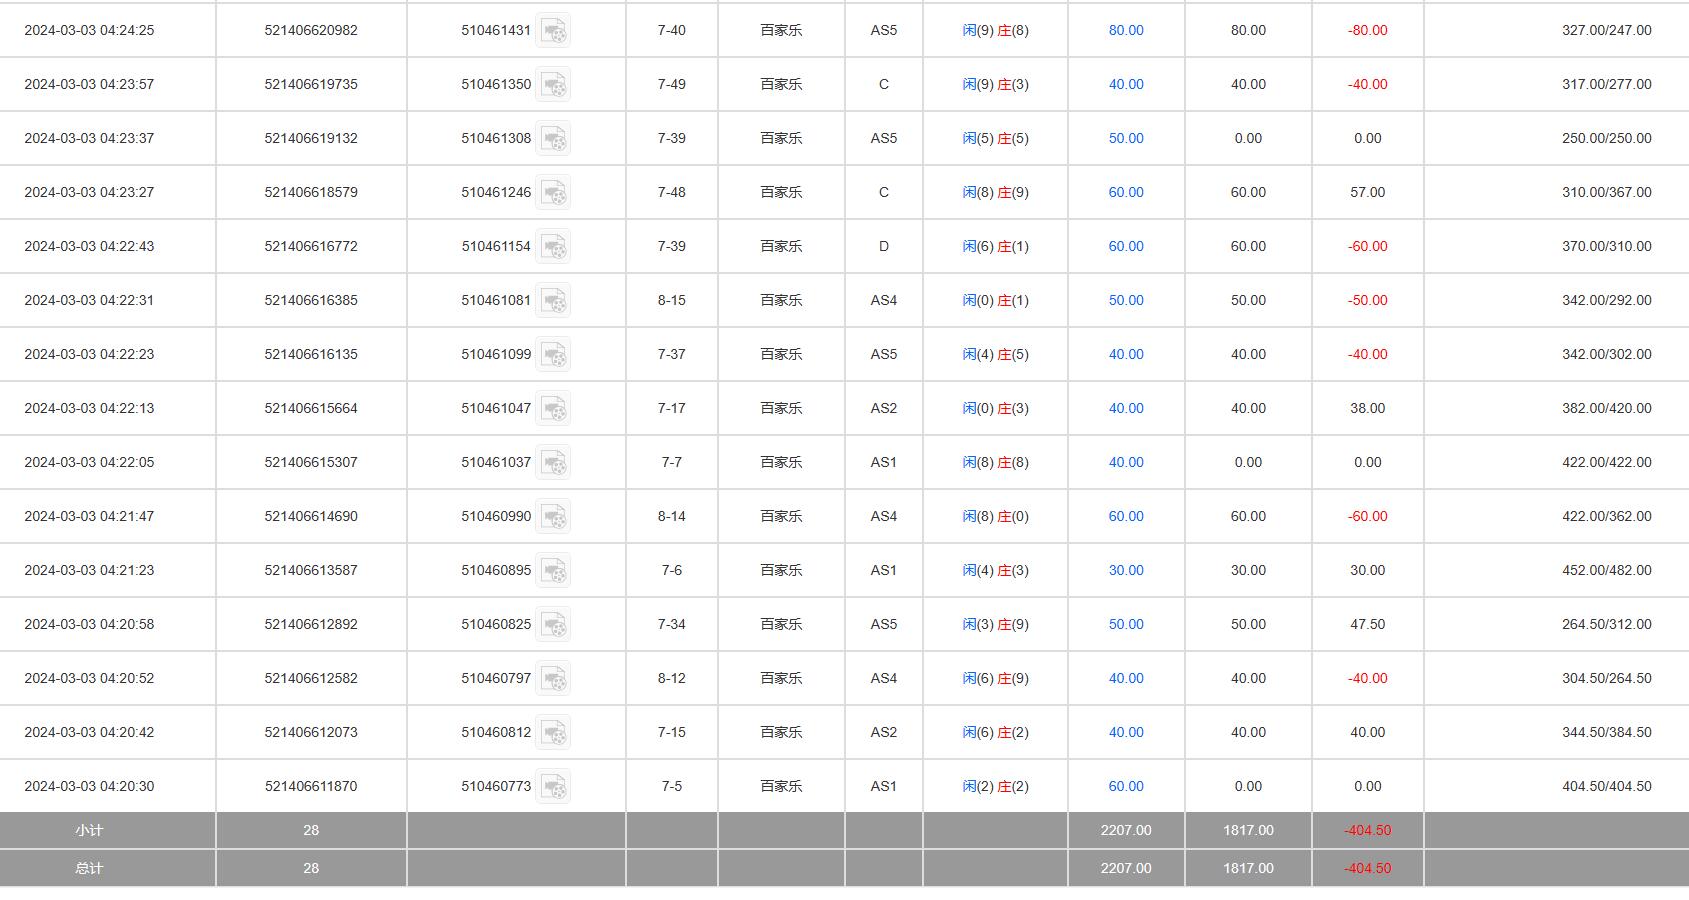Open video replay icon for round 510460895
The height and width of the screenshot is (900, 1689).
point(553,571)
